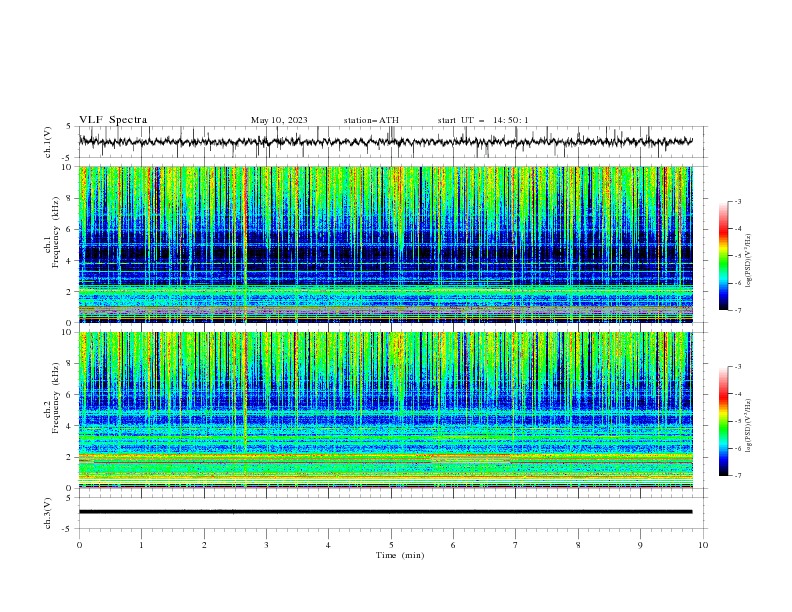Click the color bar beside ch.2 spectrogram
Image resolution: width=792 pixels, height=612 pixels.
pyautogui.click(x=723, y=421)
